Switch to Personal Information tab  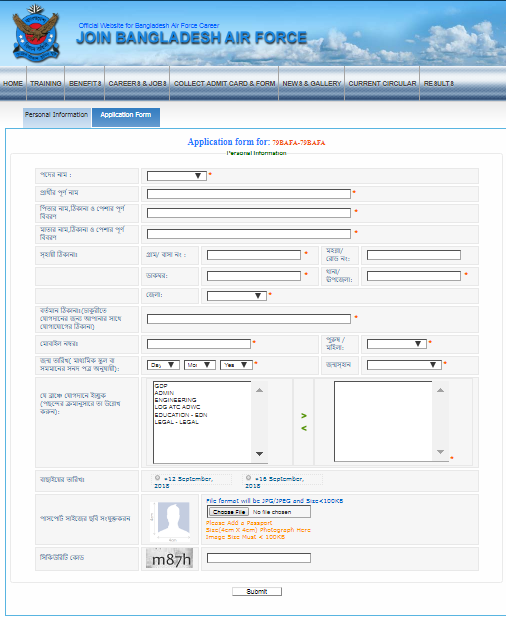(x=56, y=117)
